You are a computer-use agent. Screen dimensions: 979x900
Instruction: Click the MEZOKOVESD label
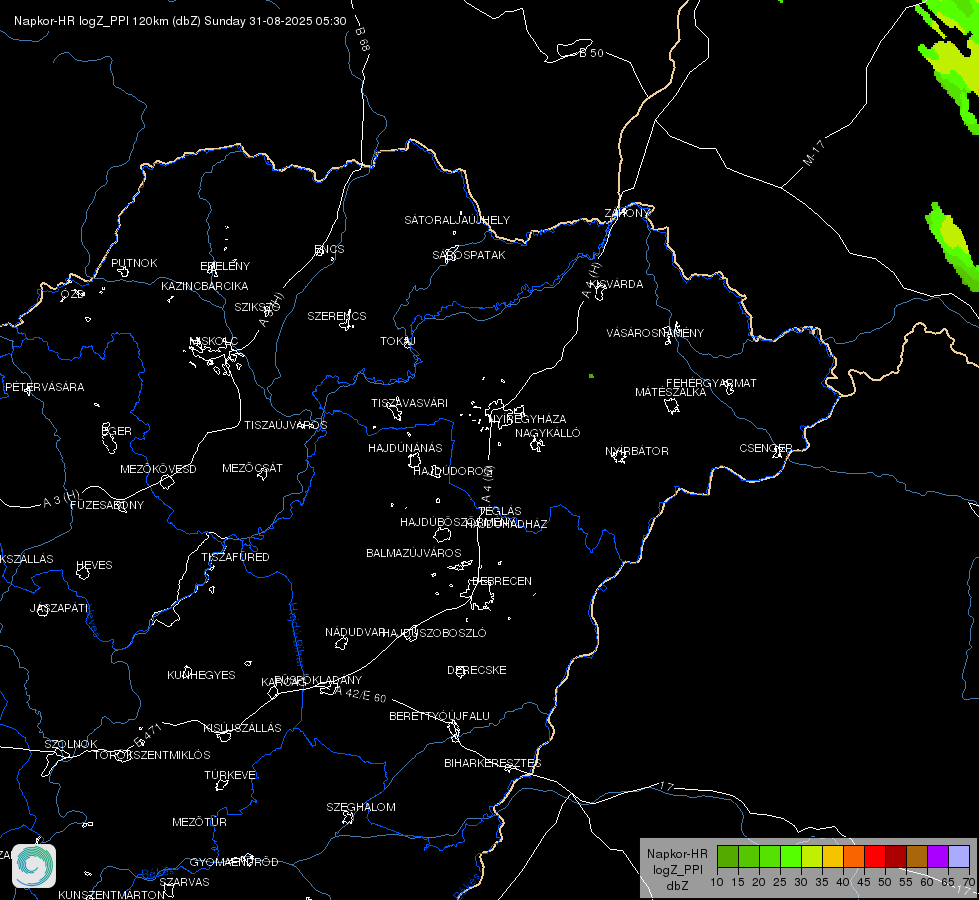[x=159, y=469]
